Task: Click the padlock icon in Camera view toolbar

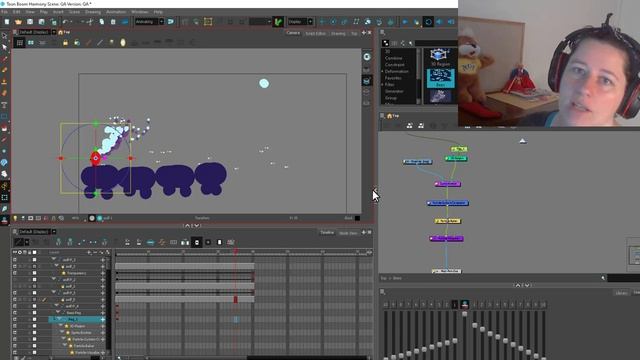Action: point(65,42)
